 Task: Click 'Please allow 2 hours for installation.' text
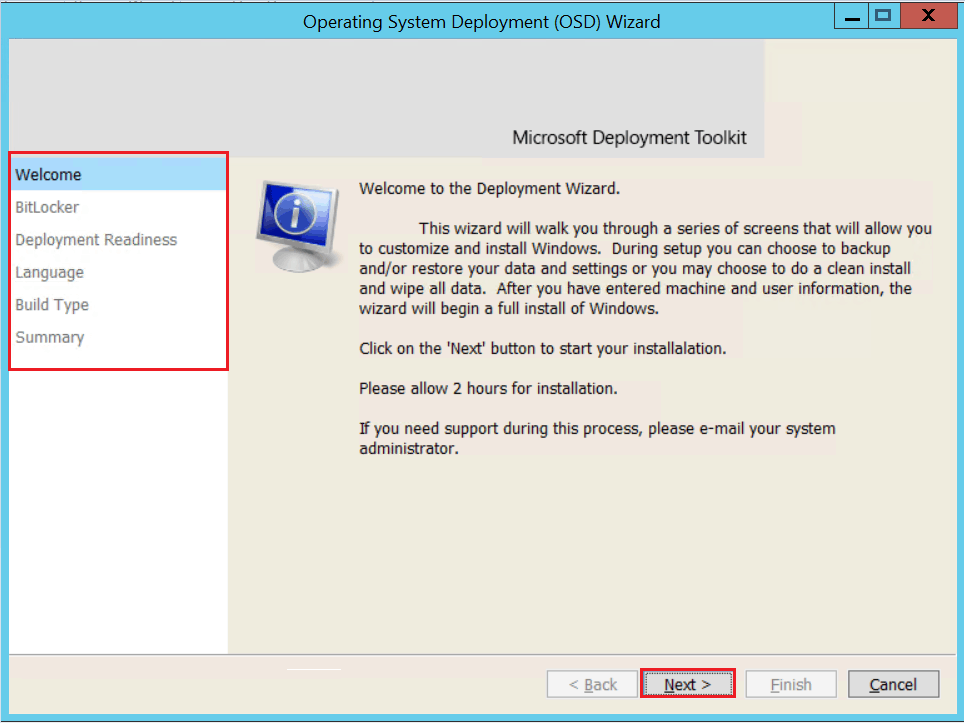click(488, 388)
